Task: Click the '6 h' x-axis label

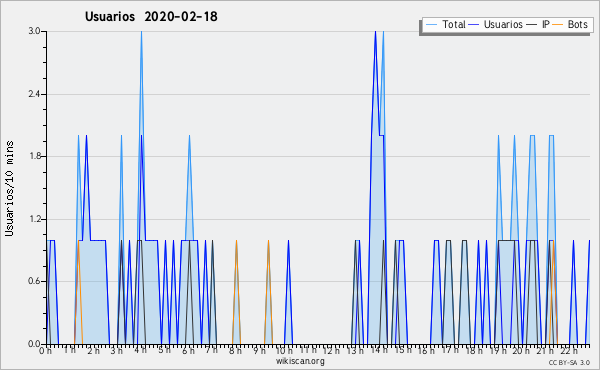Action: (x=188, y=350)
